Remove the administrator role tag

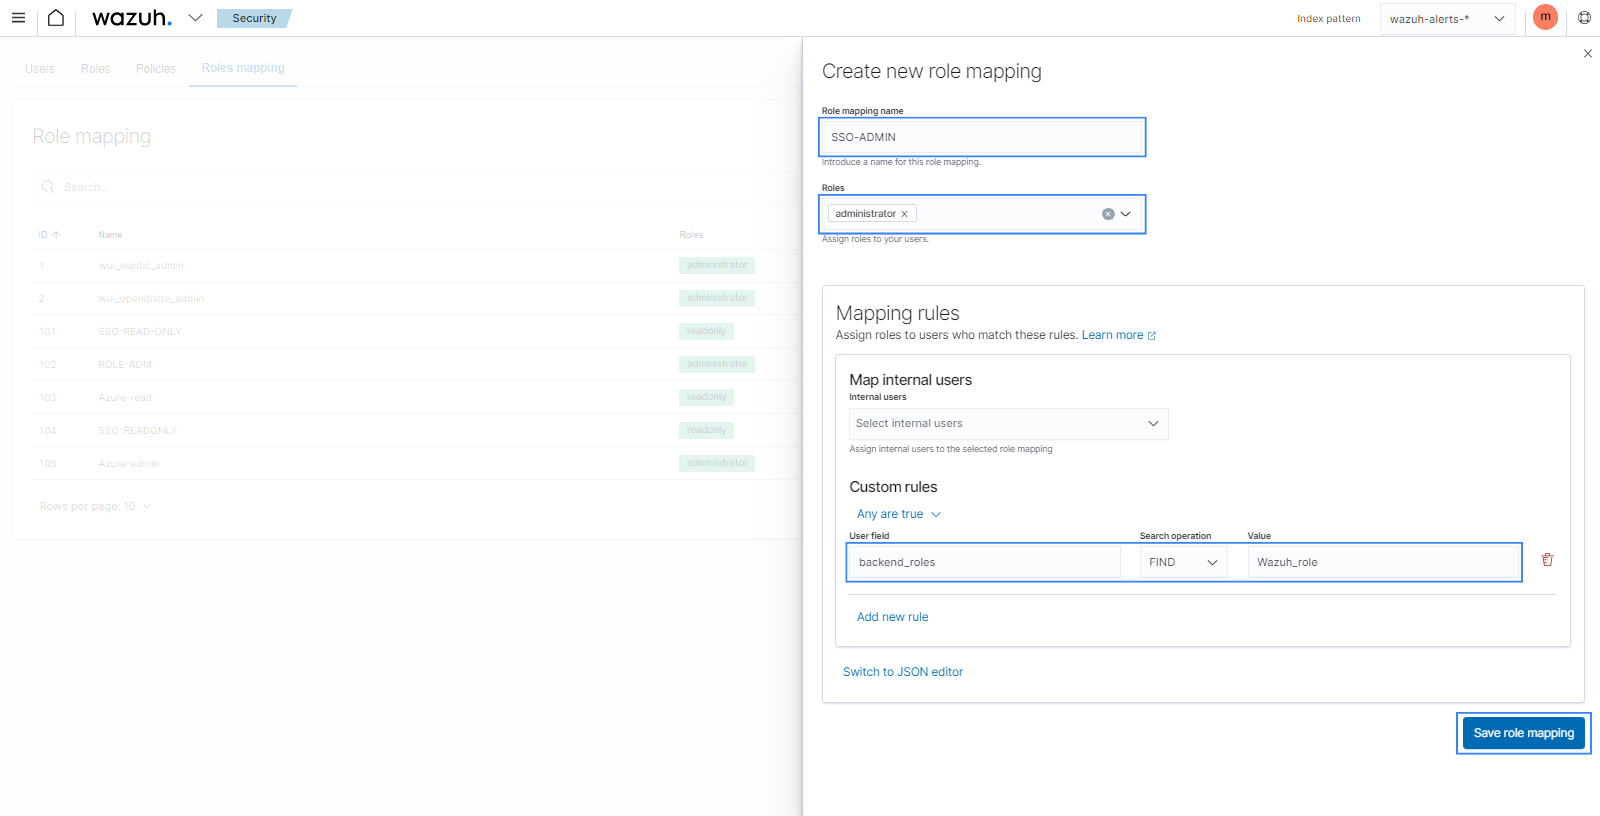point(904,214)
